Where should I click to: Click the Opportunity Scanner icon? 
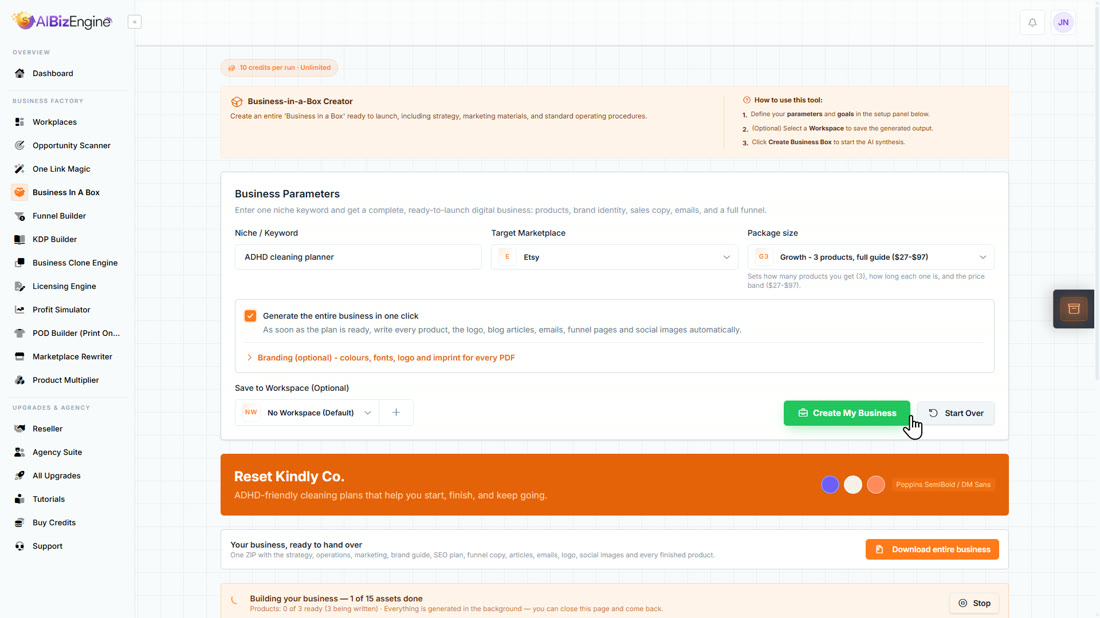click(x=20, y=145)
